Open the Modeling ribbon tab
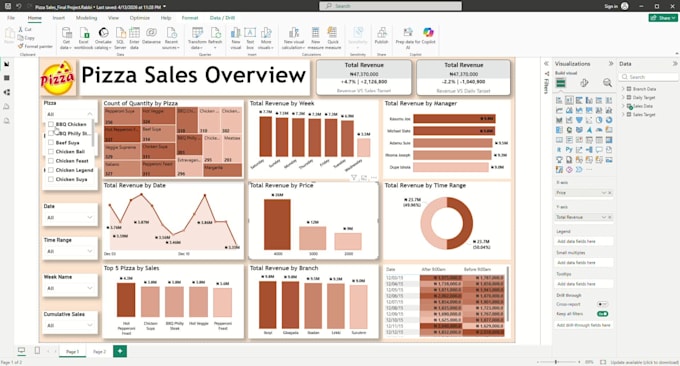The height and width of the screenshot is (366, 680). click(x=86, y=18)
